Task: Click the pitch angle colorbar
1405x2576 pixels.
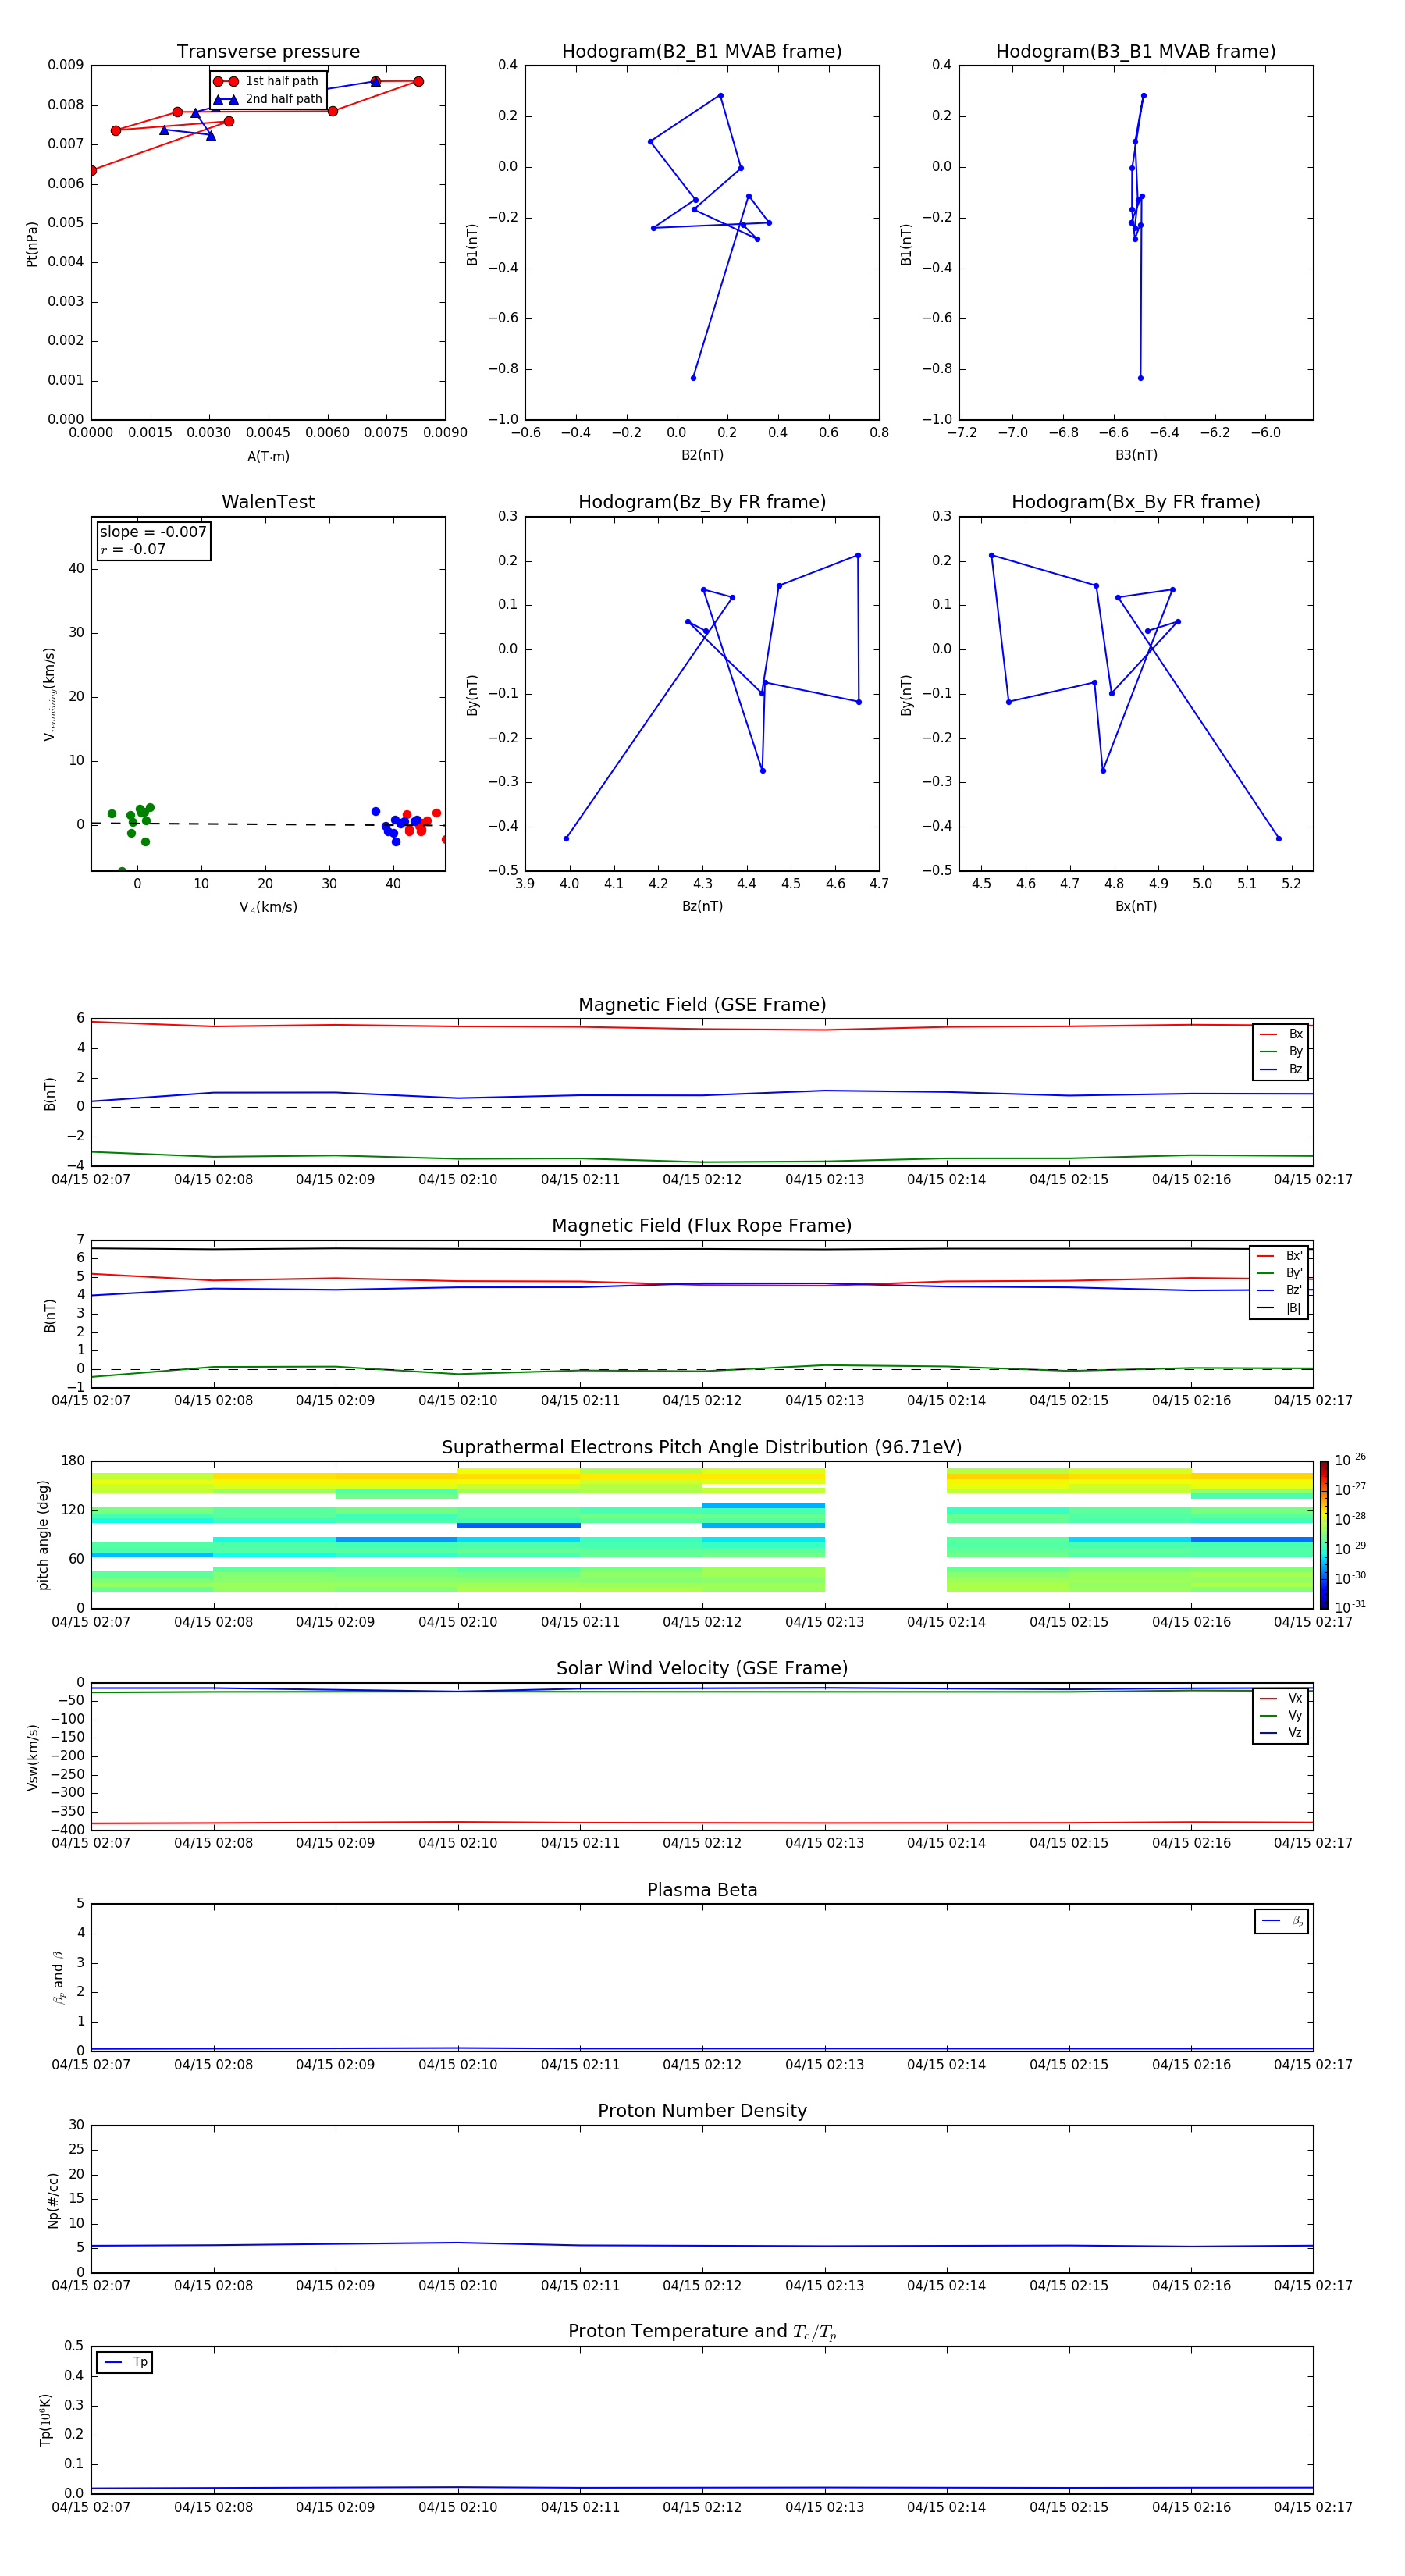Action: pos(1324,1535)
